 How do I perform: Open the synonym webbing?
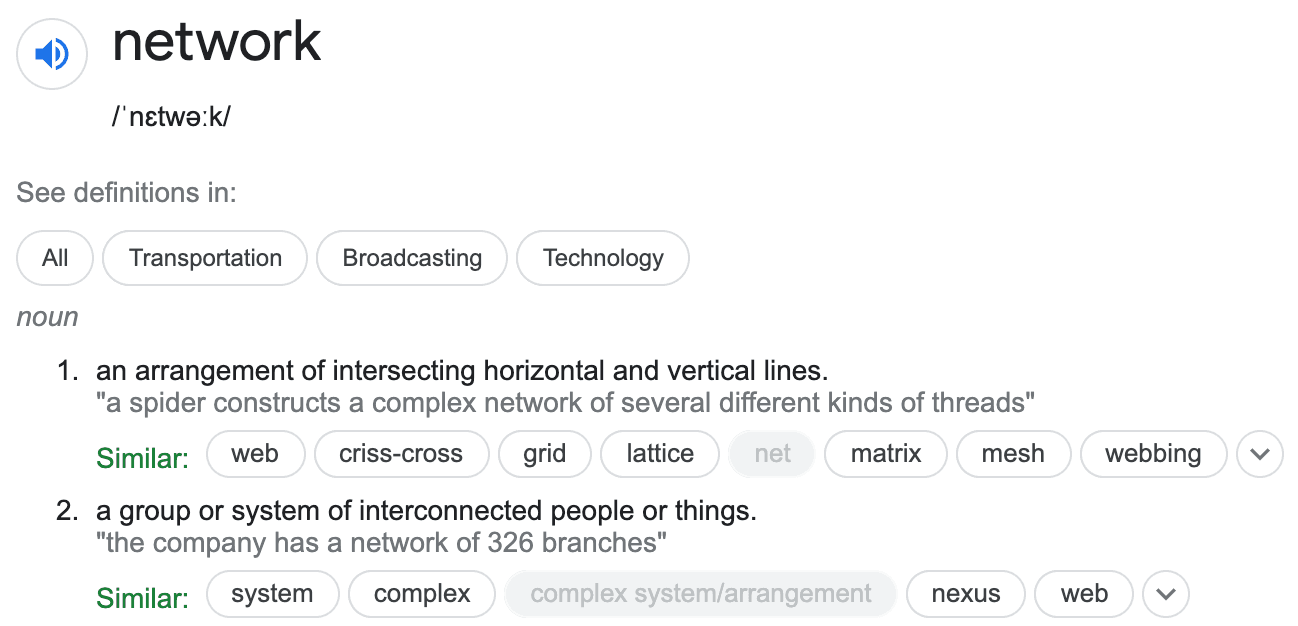pyautogui.click(x=1153, y=454)
